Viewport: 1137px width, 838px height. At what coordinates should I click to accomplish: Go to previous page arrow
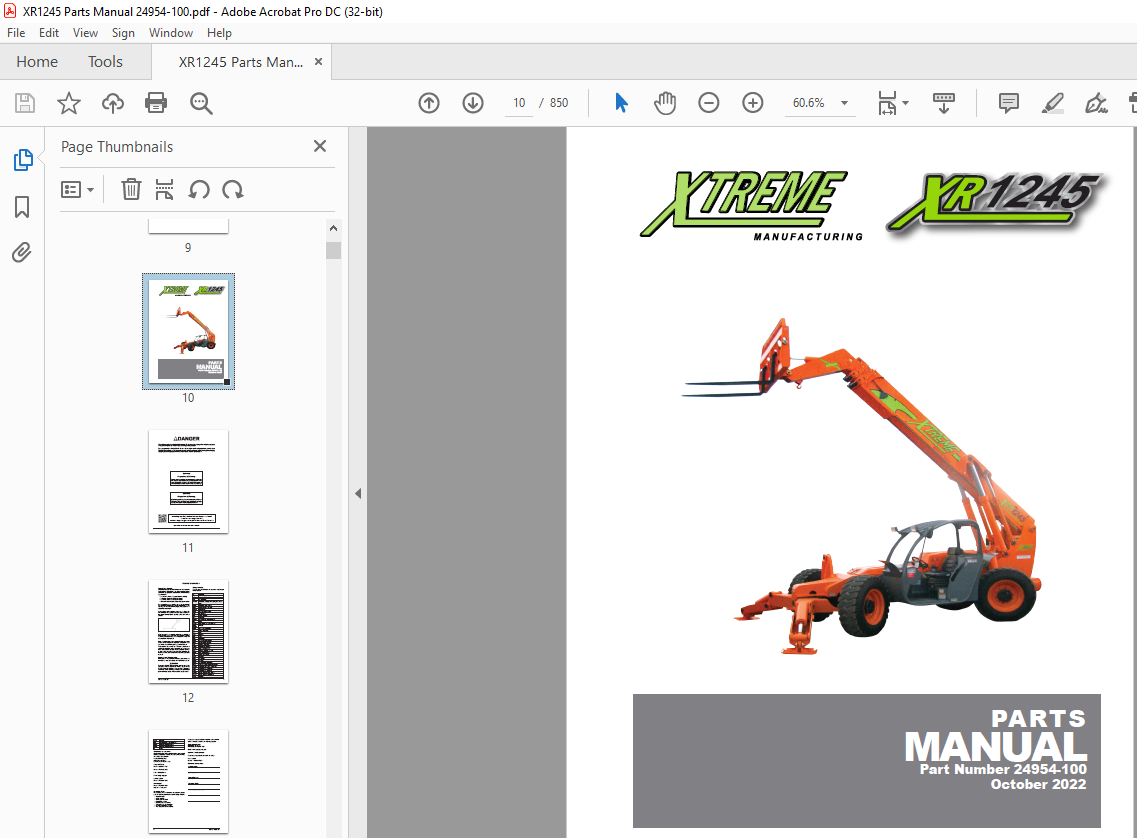429,103
